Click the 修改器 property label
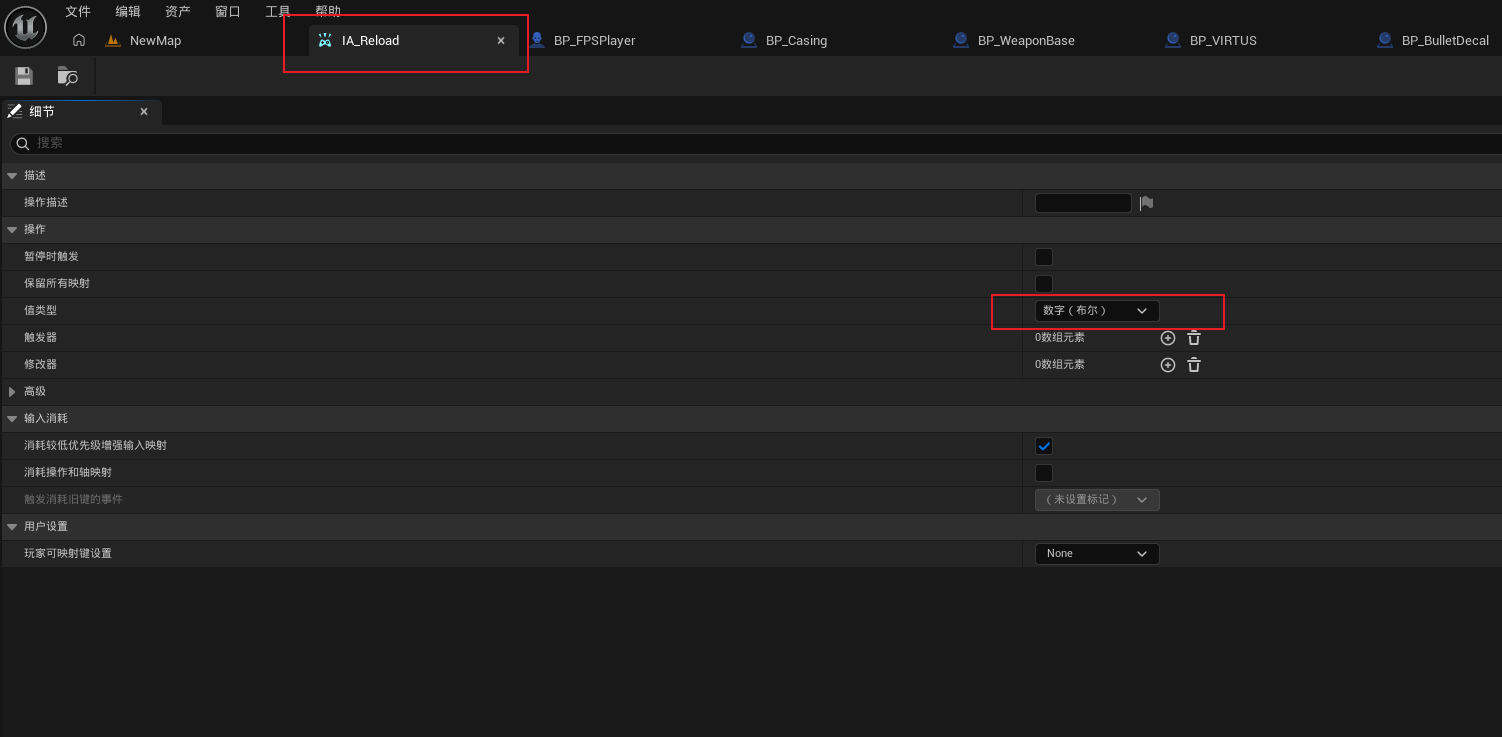1502x737 pixels. click(41, 365)
